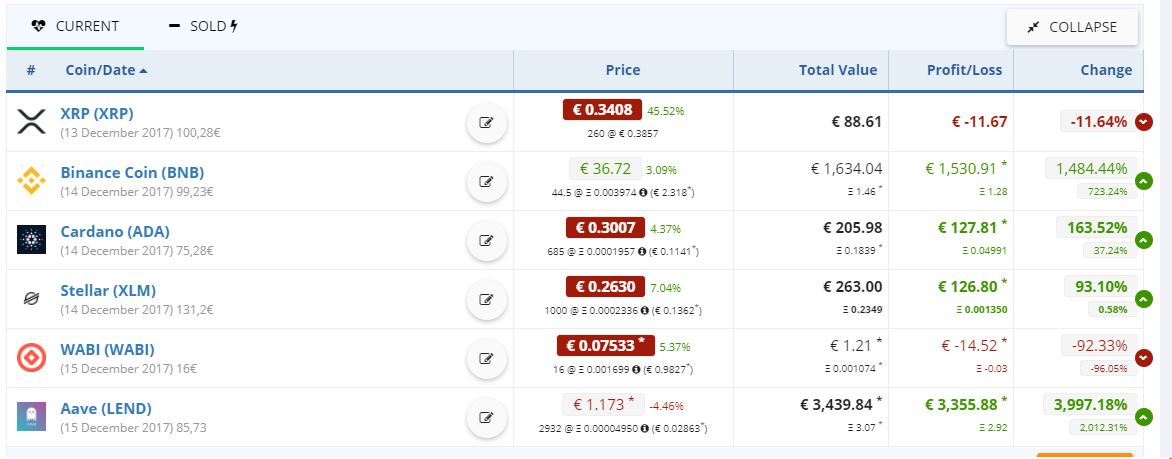Screen dimensions: 1172x459
Task: Click the € 263.00 Stellar total value
Action: [853, 286]
